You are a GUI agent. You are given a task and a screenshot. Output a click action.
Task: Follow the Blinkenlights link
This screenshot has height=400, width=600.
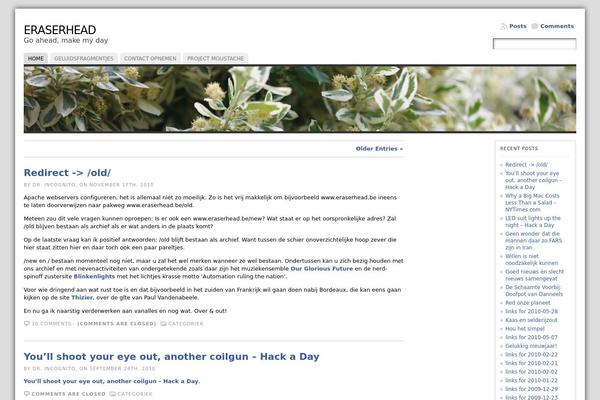(x=94, y=276)
